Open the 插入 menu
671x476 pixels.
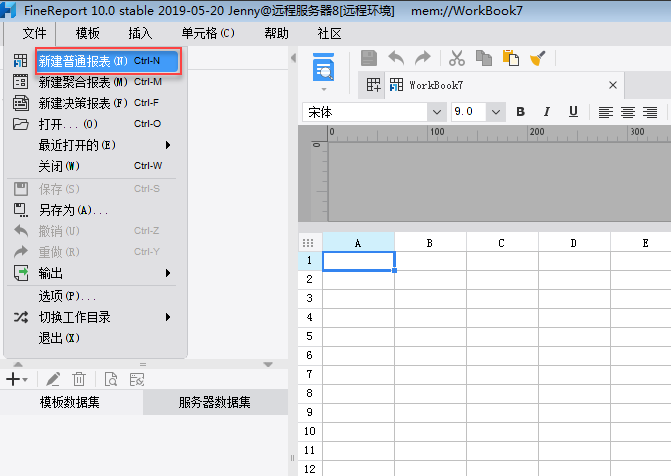[x=140, y=33]
